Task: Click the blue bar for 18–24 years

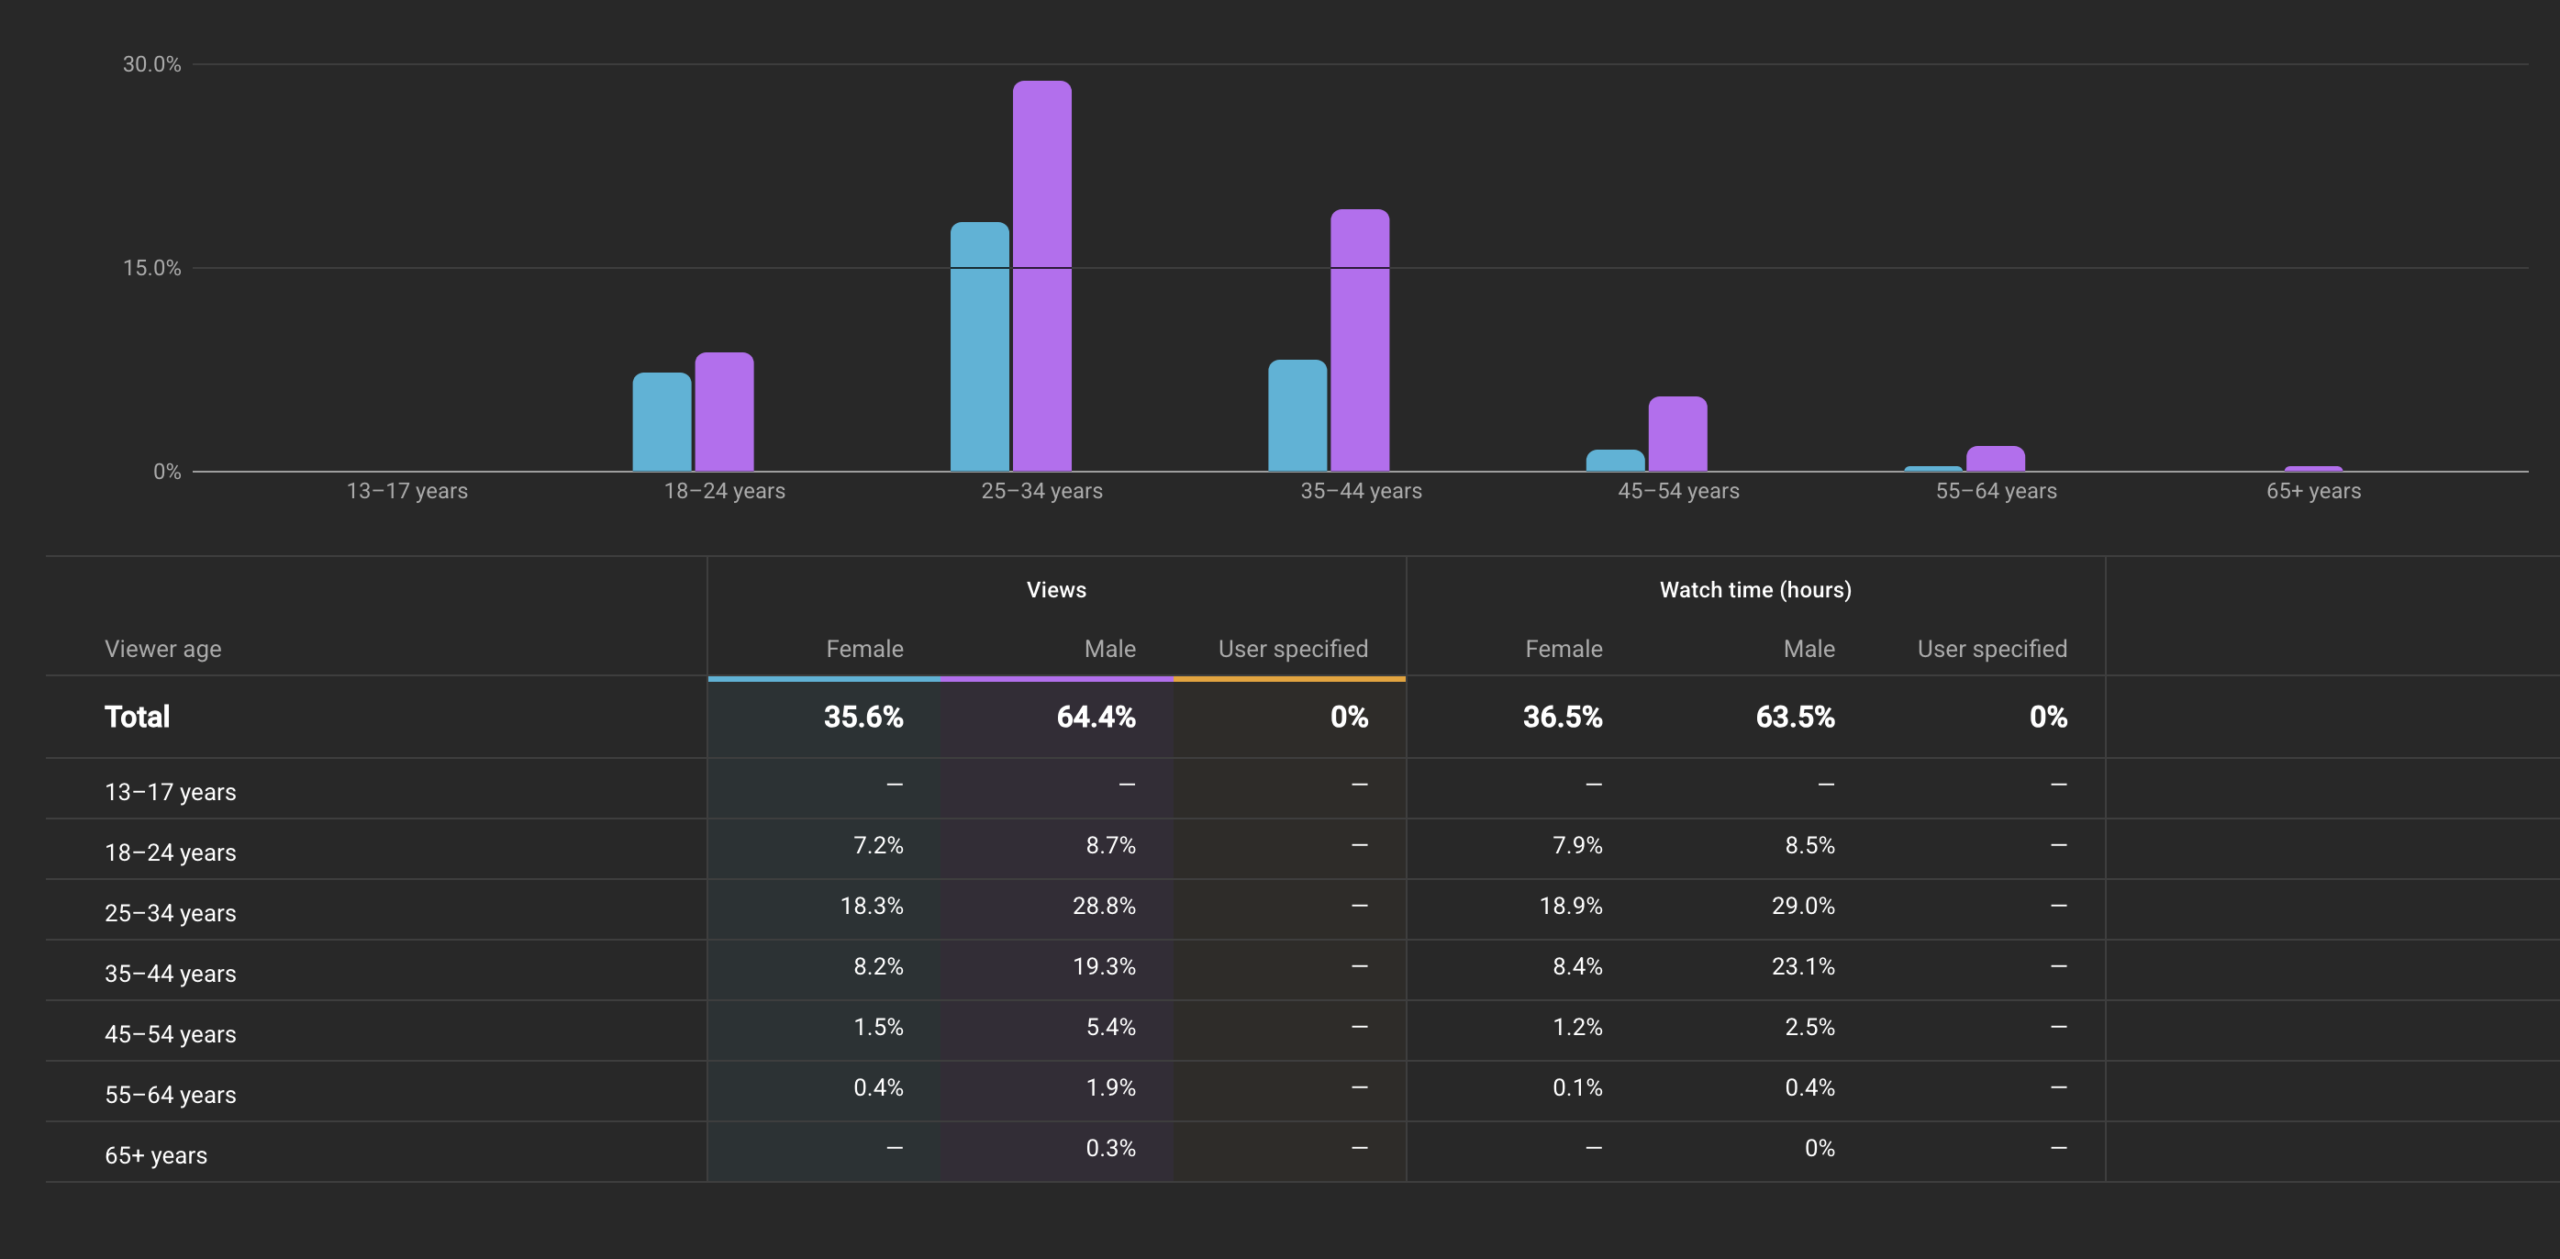Action: [661, 421]
